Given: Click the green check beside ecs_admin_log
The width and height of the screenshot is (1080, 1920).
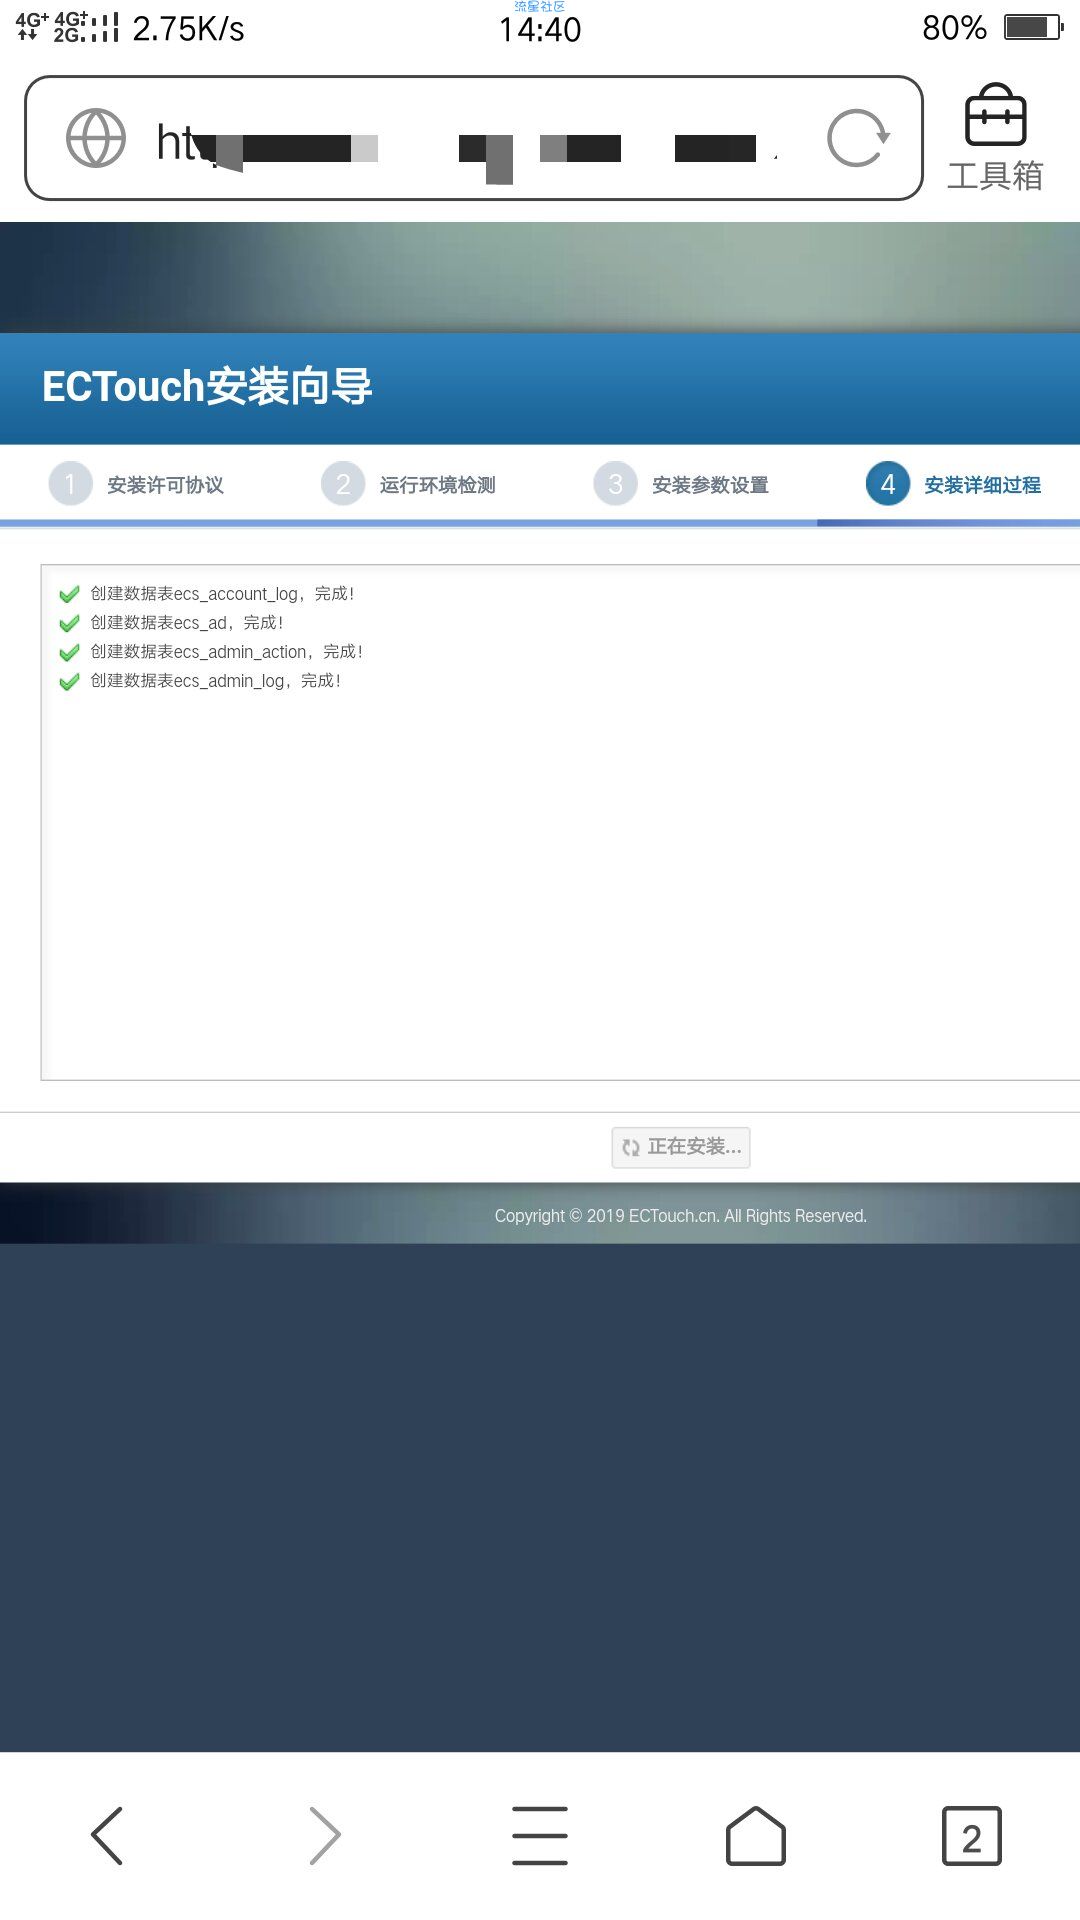Looking at the screenshot, I should [x=69, y=682].
